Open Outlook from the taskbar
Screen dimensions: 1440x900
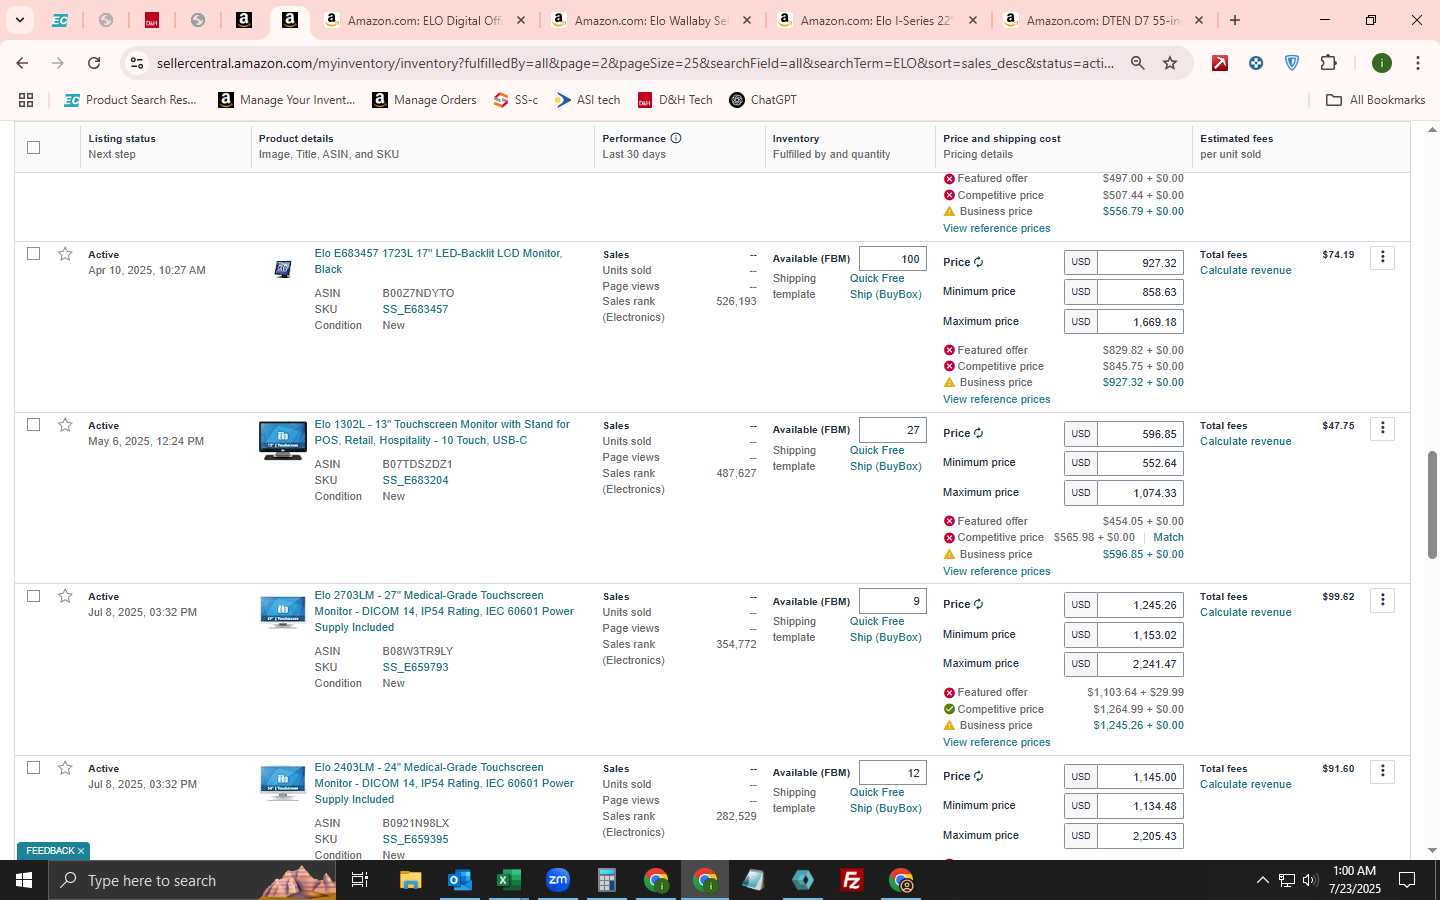(x=459, y=880)
